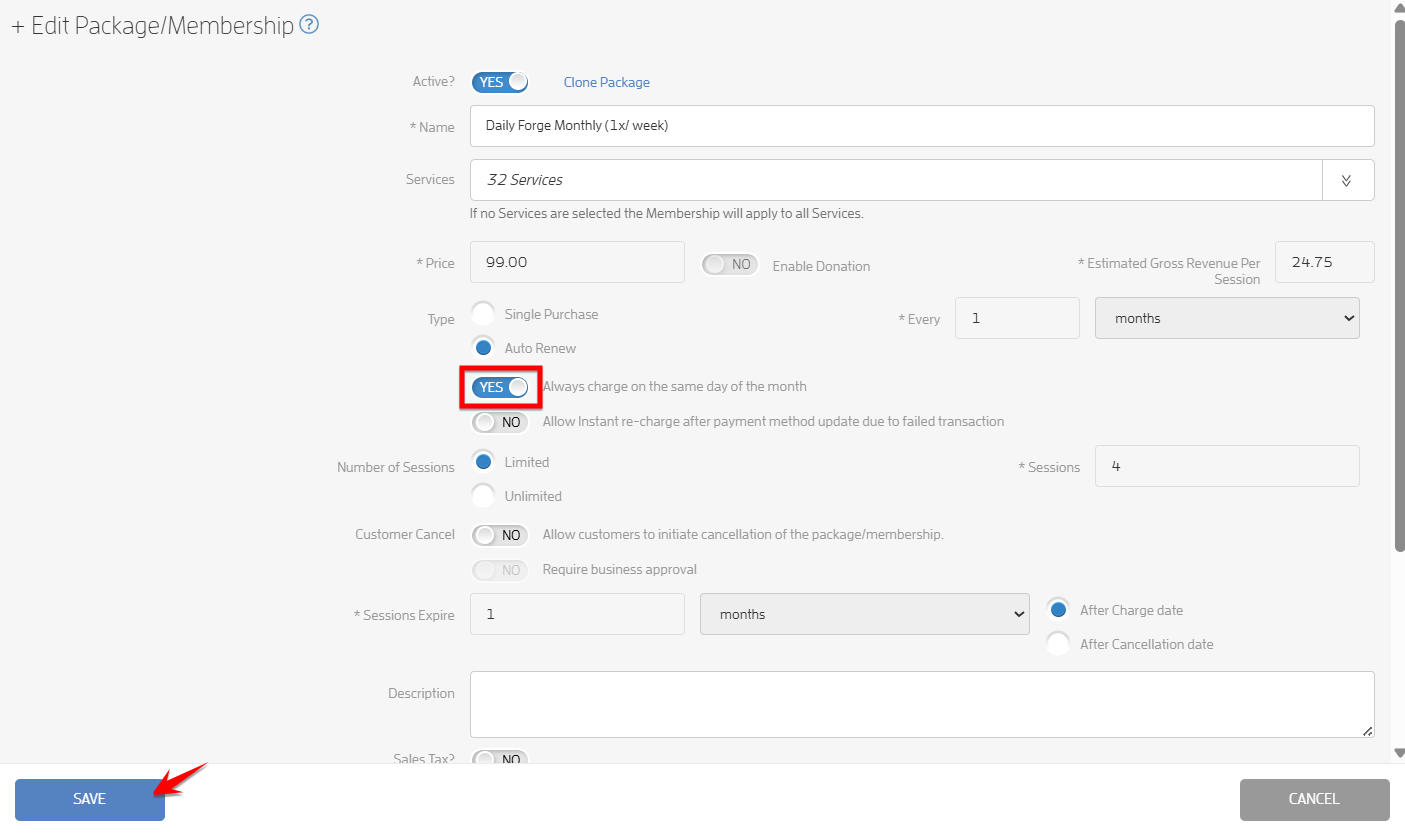
Task: Open the Every months dropdown
Action: point(1227,318)
